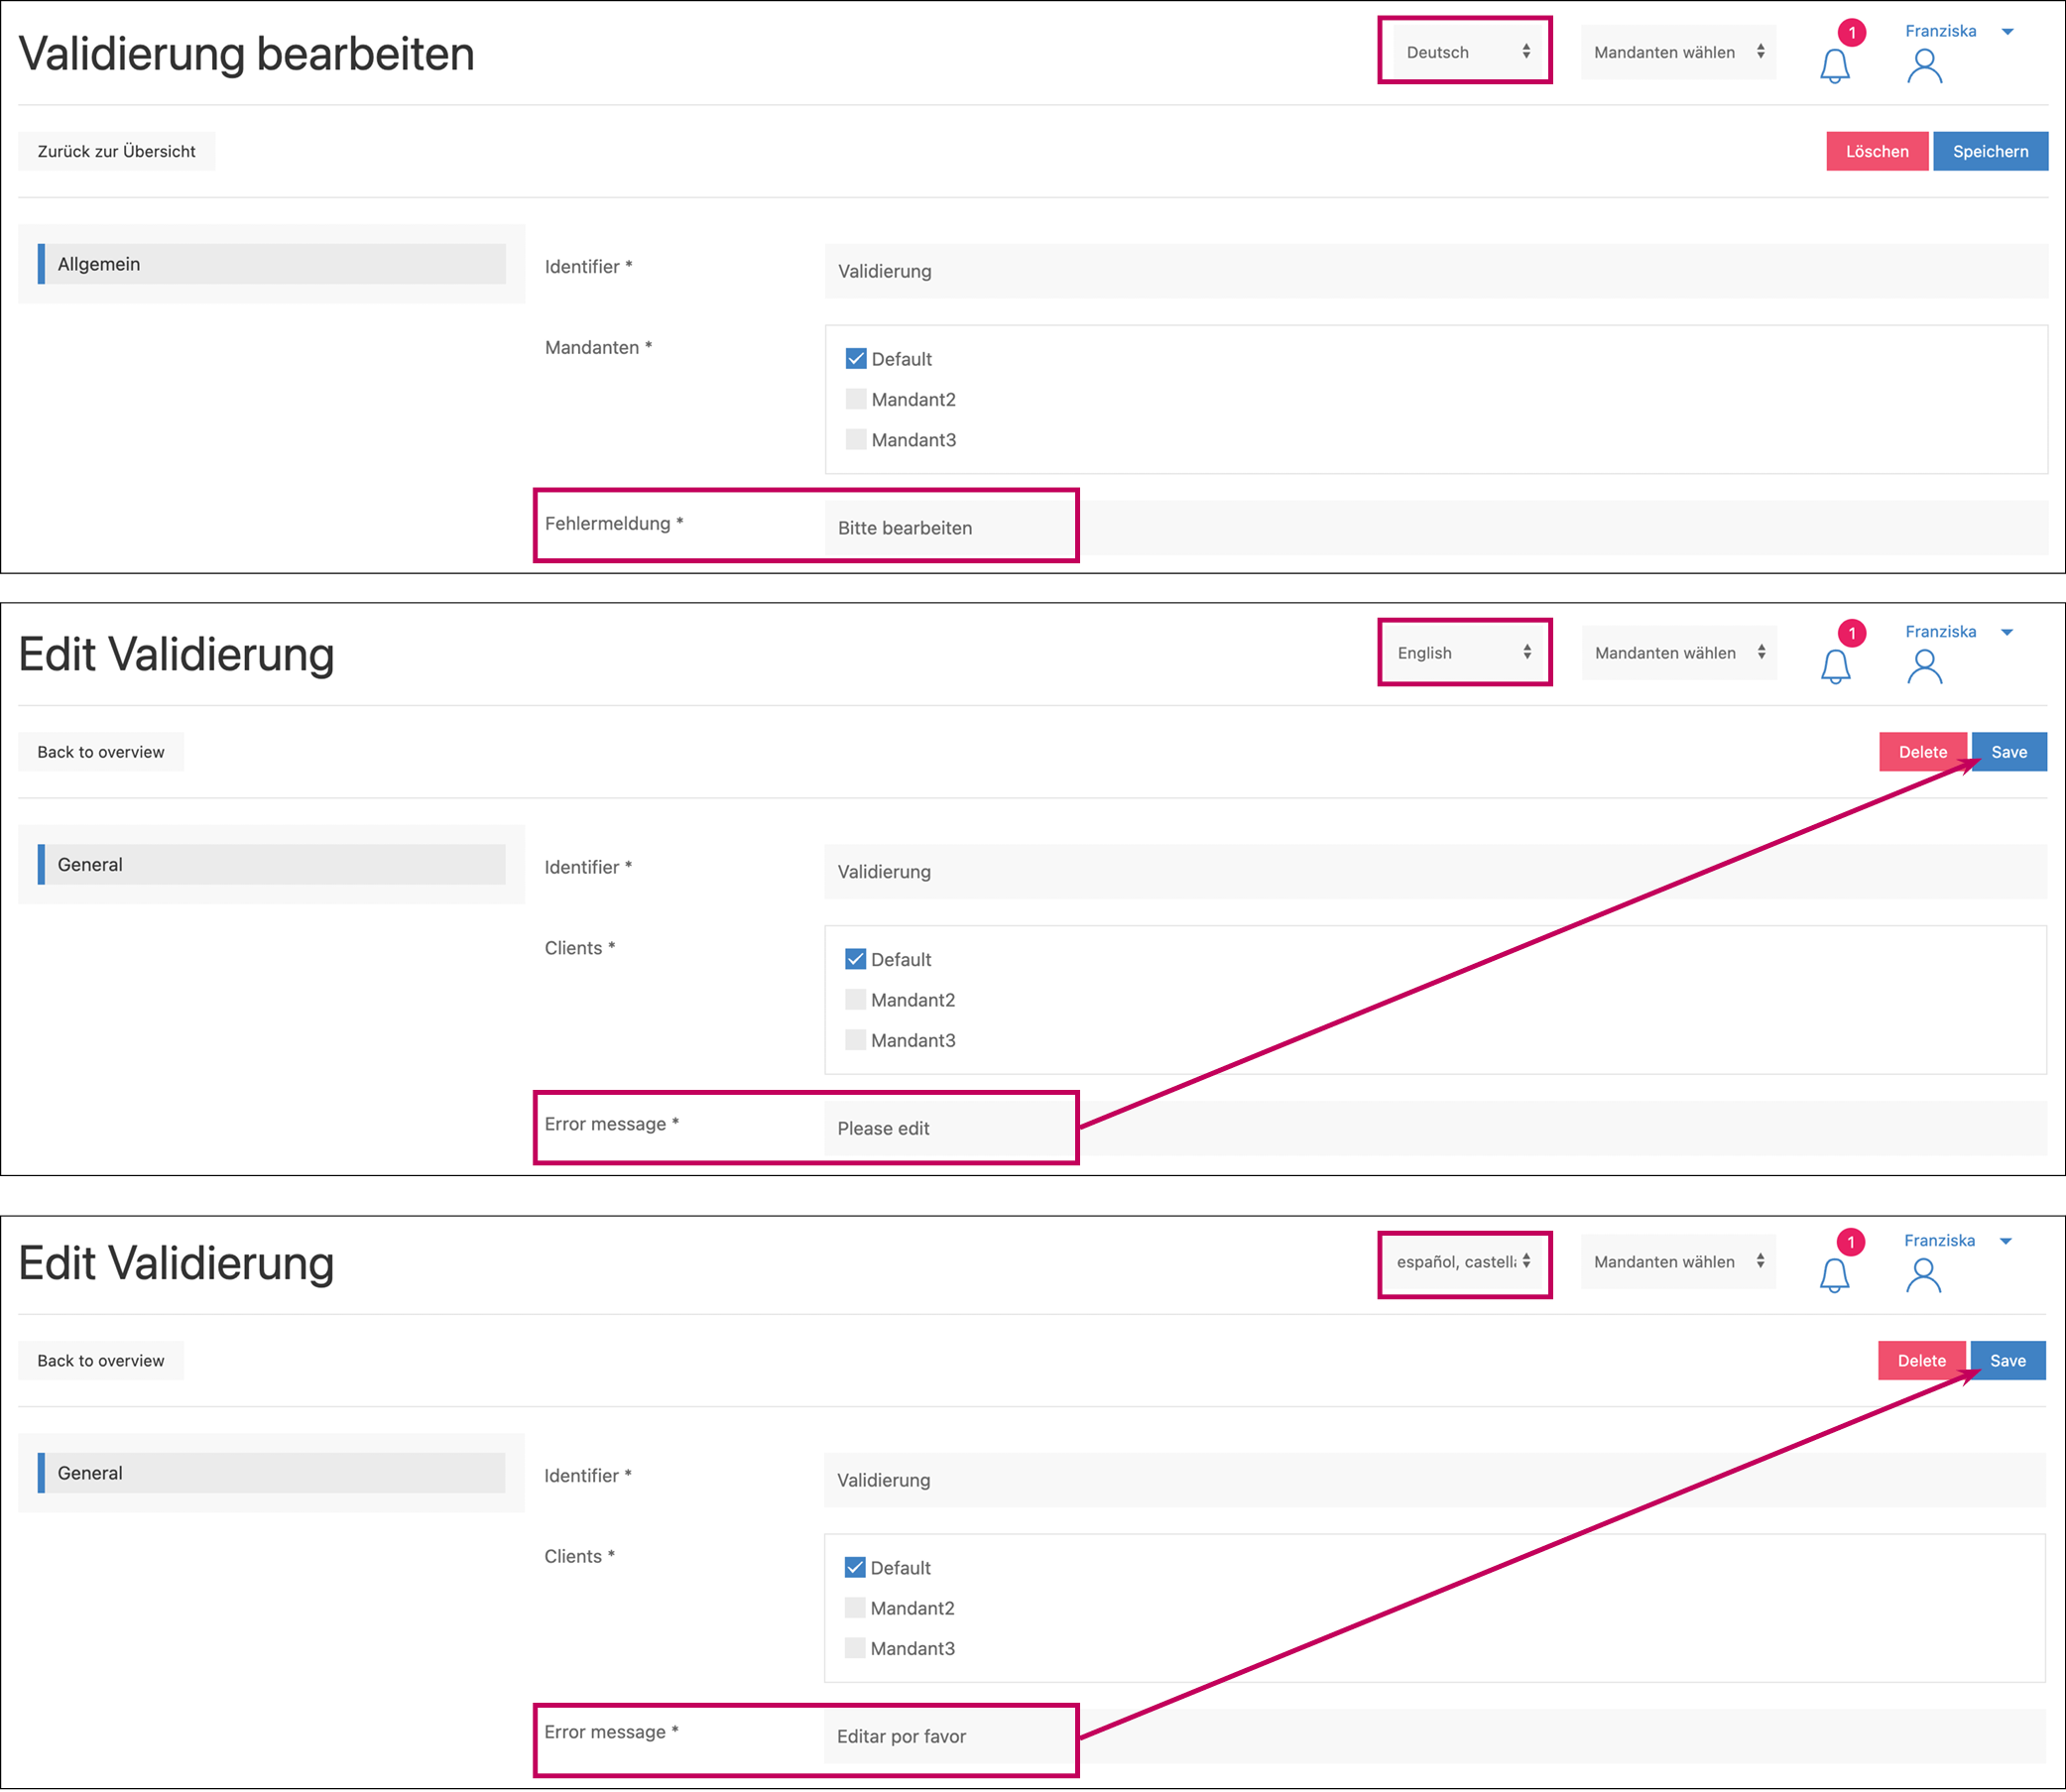
Task: Check Mandant3 in the español panel Clients
Action: click(855, 1648)
